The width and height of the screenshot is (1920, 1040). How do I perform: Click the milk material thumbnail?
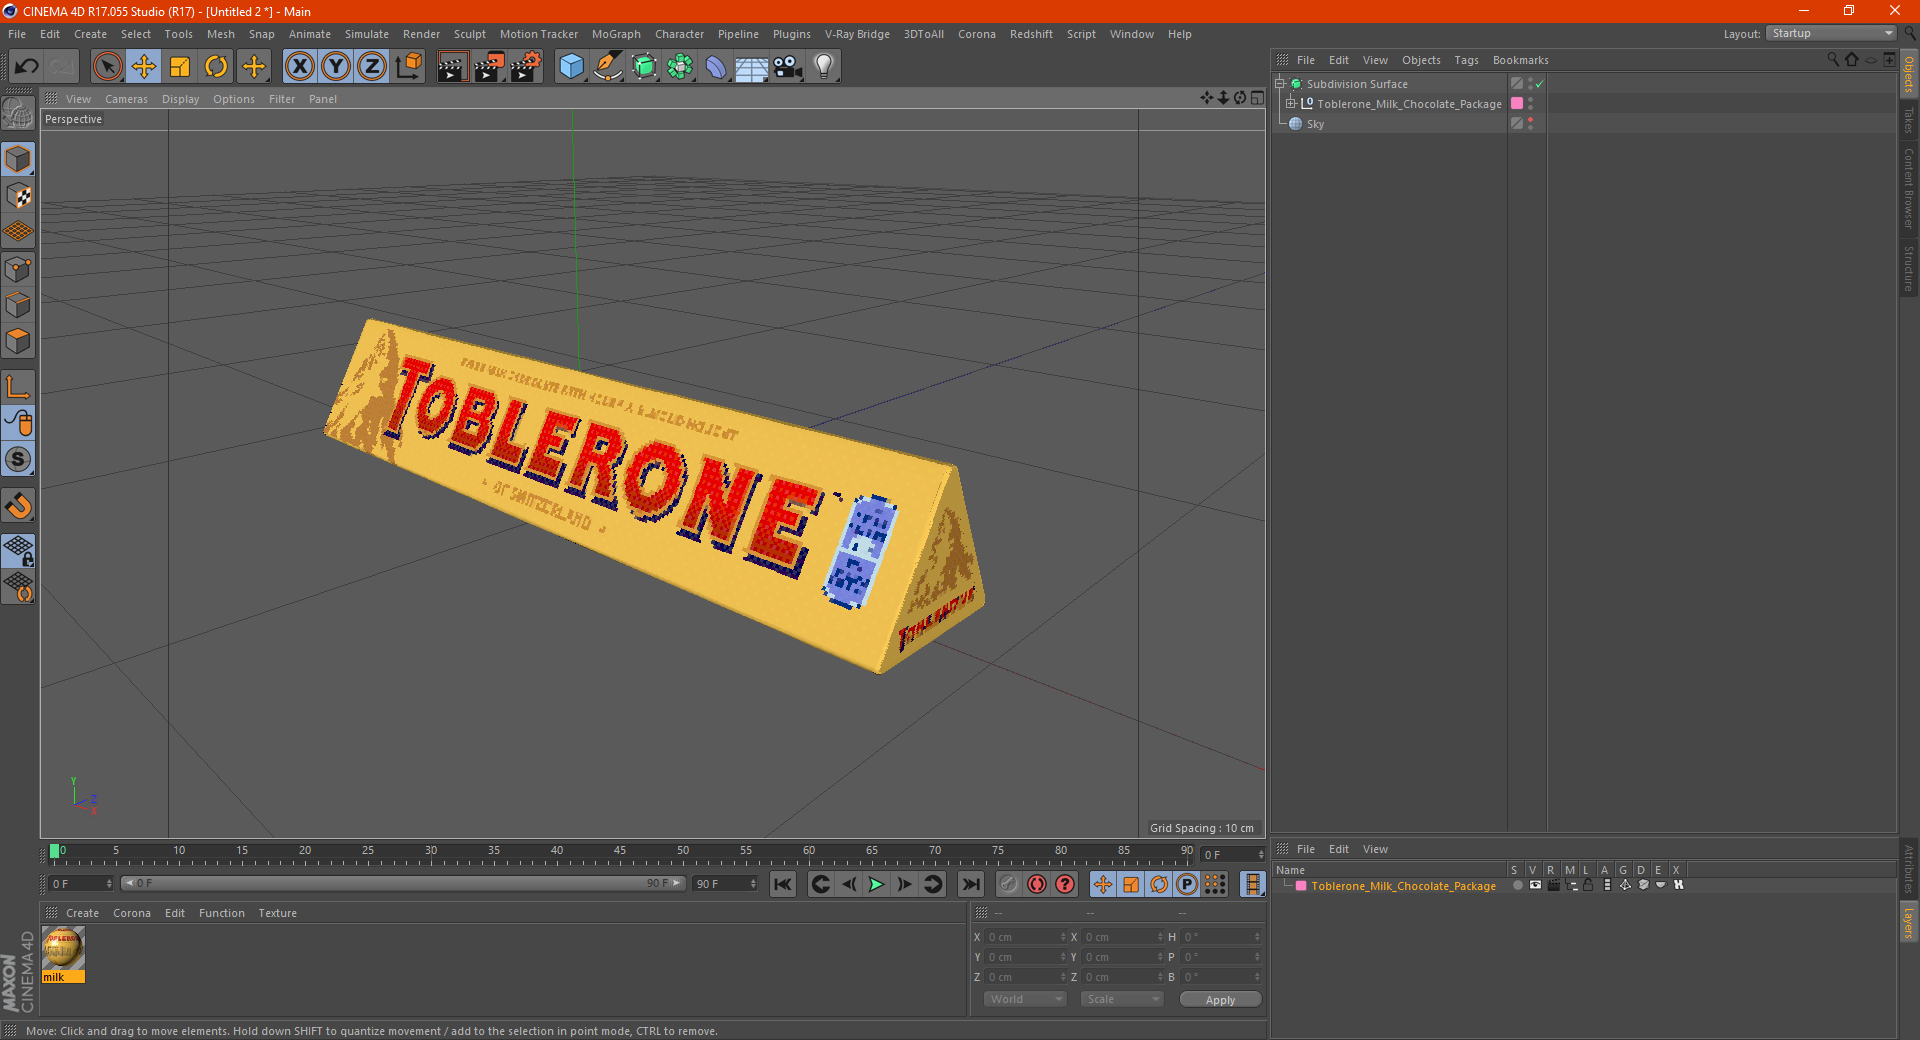point(63,949)
